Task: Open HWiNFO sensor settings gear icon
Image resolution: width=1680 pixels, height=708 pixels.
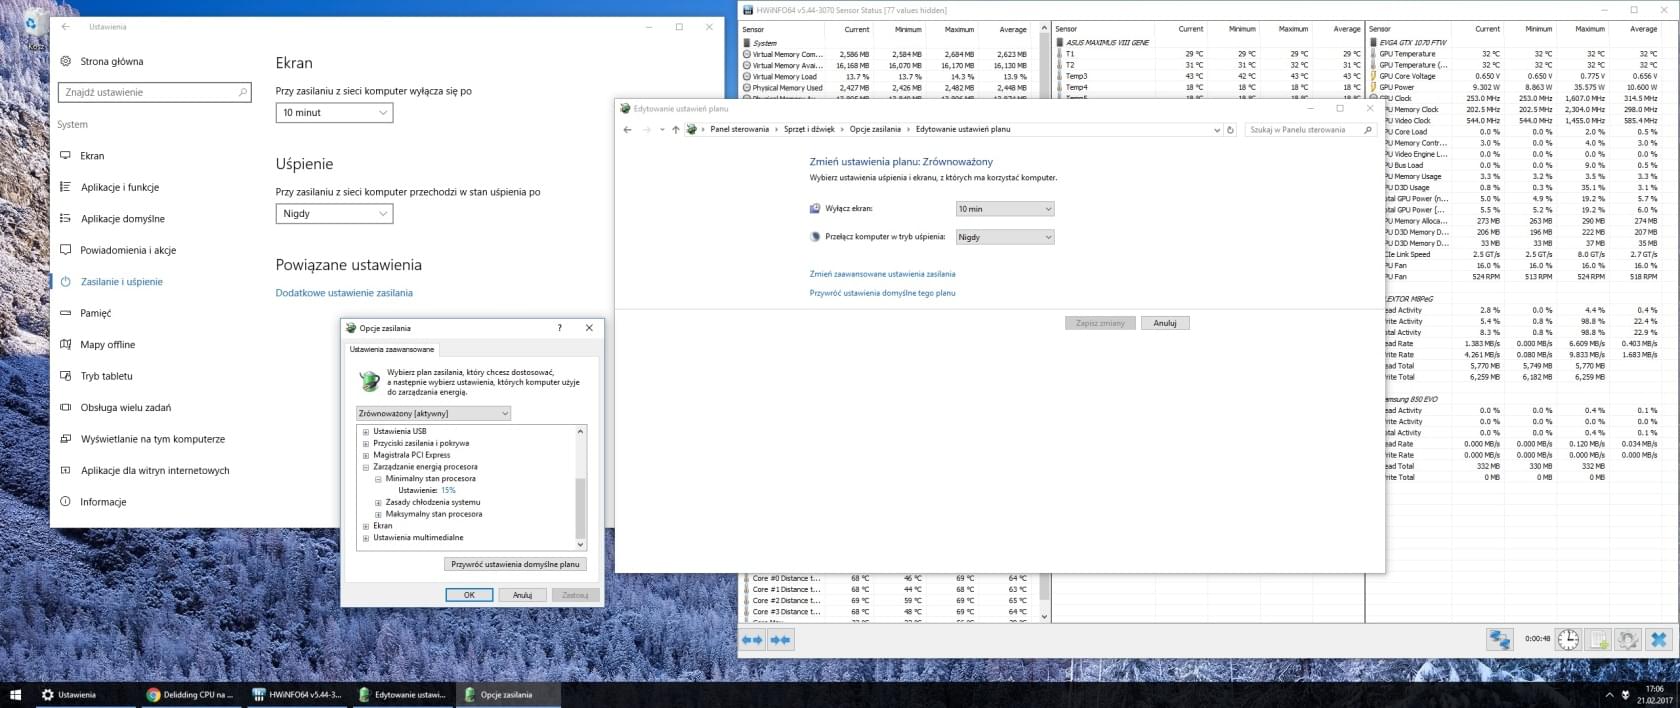Action: (1628, 640)
